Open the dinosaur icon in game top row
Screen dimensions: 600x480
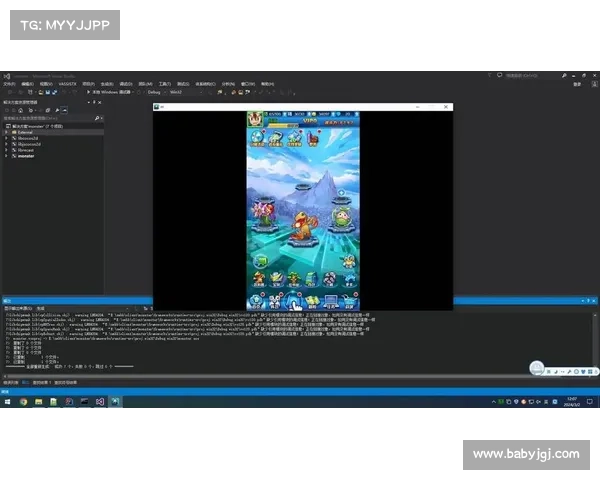tap(276, 138)
